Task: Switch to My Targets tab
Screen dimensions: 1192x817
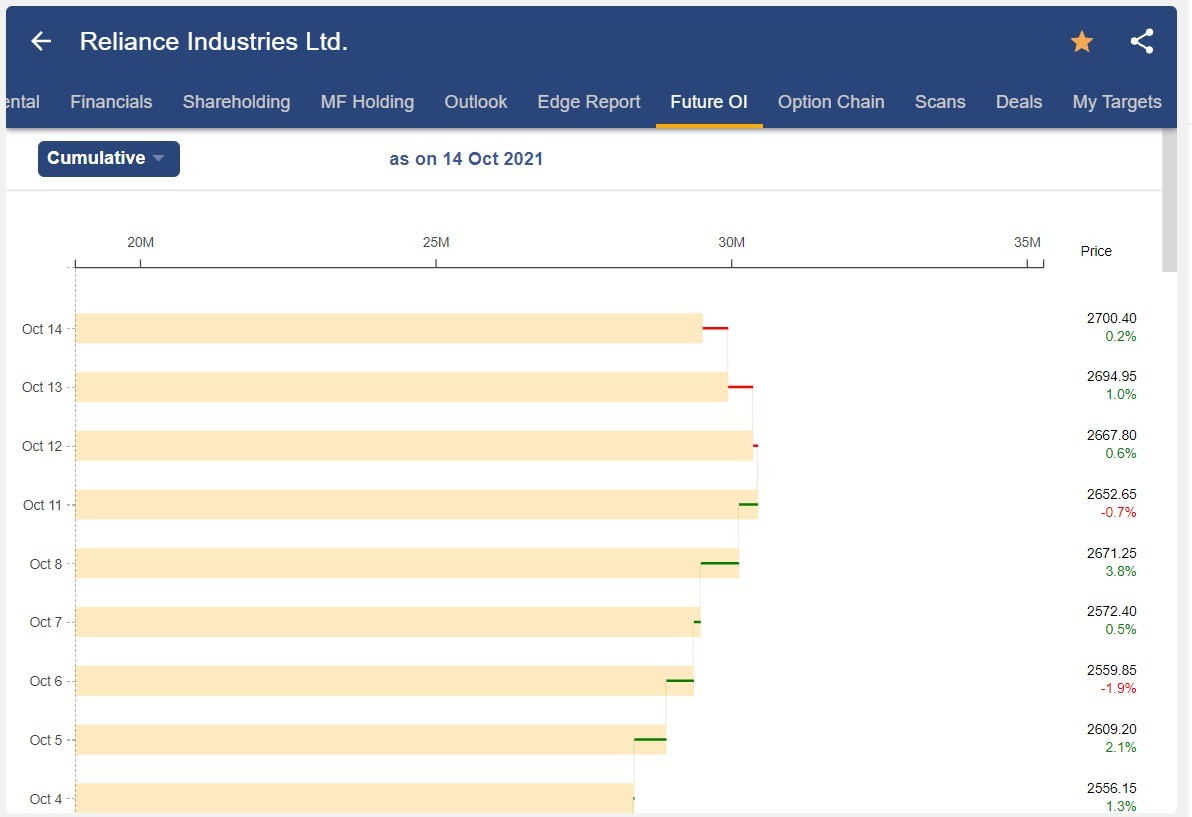Action: [x=1117, y=101]
